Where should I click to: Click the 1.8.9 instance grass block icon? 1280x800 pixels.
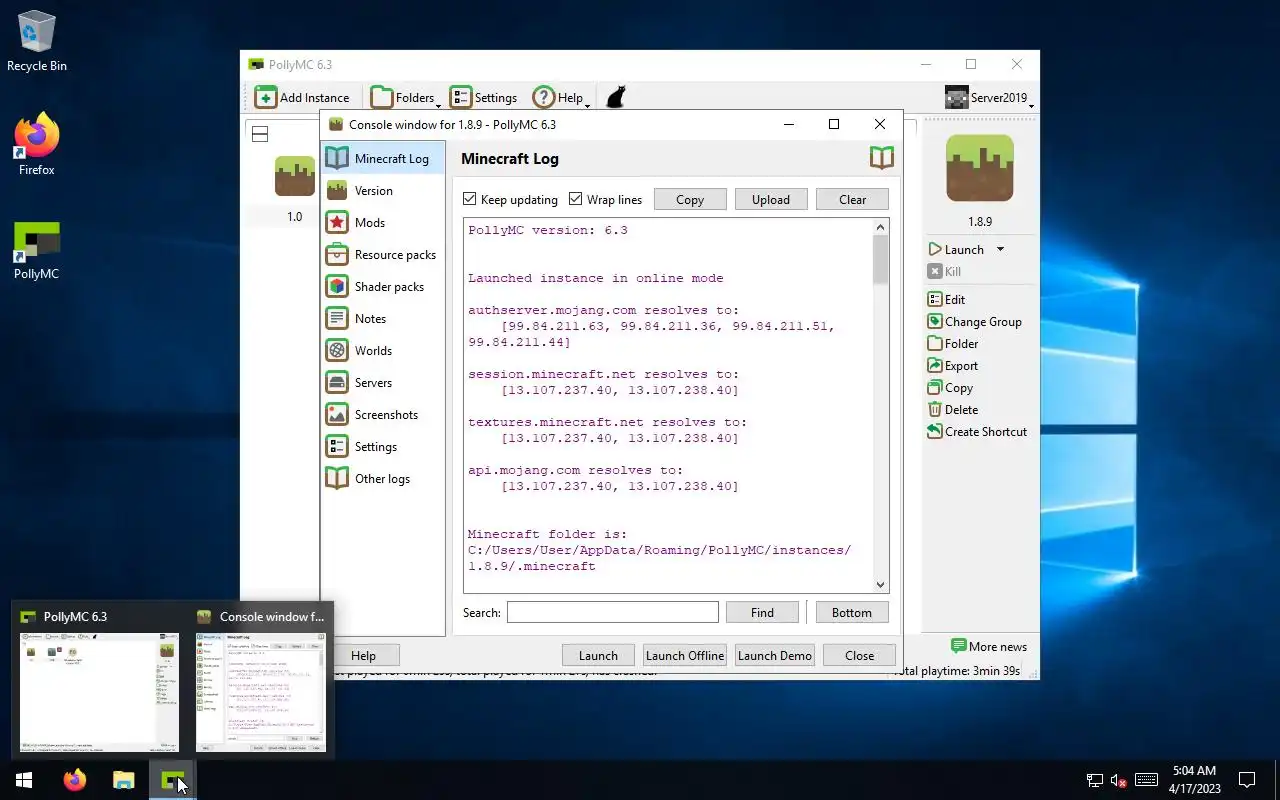coord(980,168)
